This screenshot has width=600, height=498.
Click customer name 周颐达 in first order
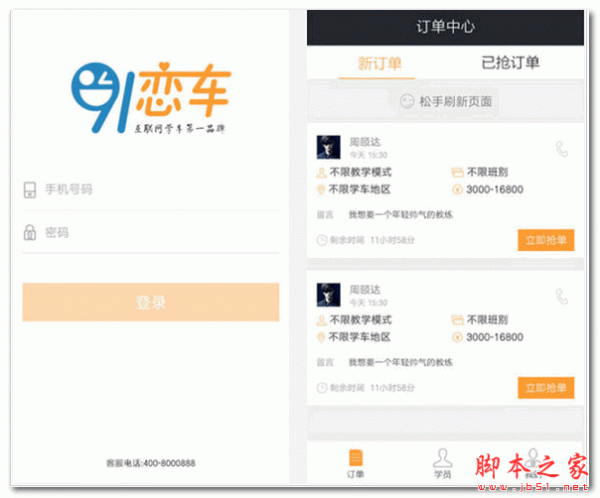click(x=365, y=142)
